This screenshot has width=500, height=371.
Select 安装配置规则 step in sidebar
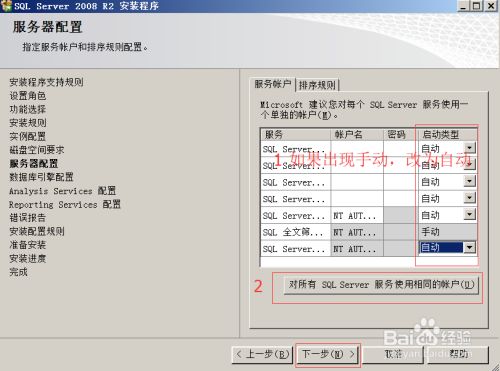pyautogui.click(x=37, y=231)
